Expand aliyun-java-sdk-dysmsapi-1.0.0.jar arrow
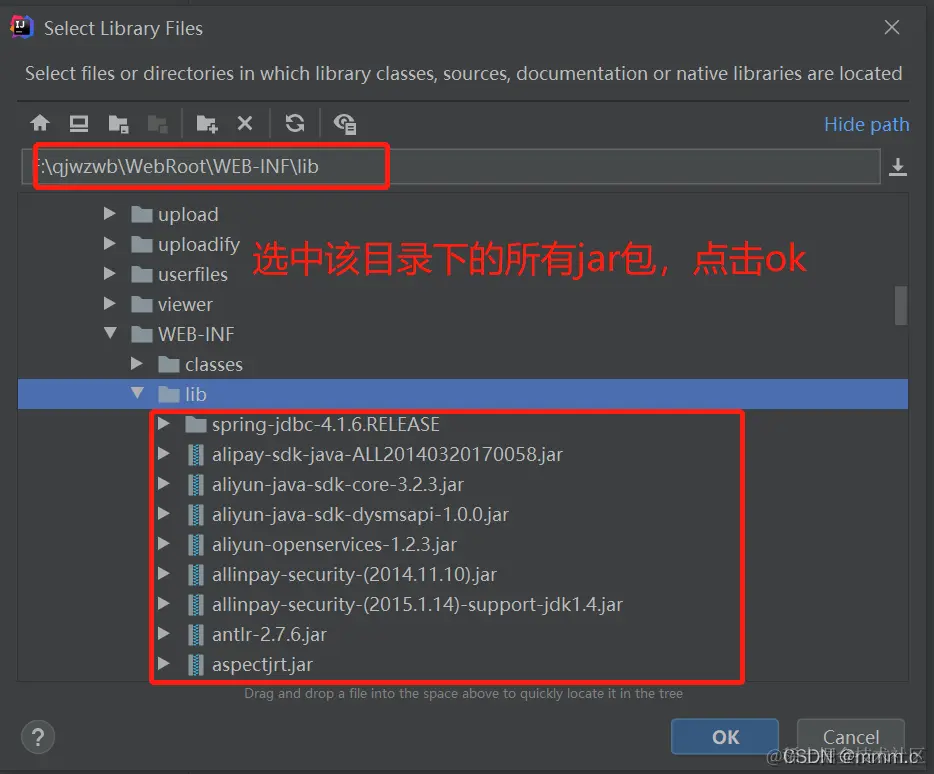Viewport: 934px width, 774px height. click(164, 514)
